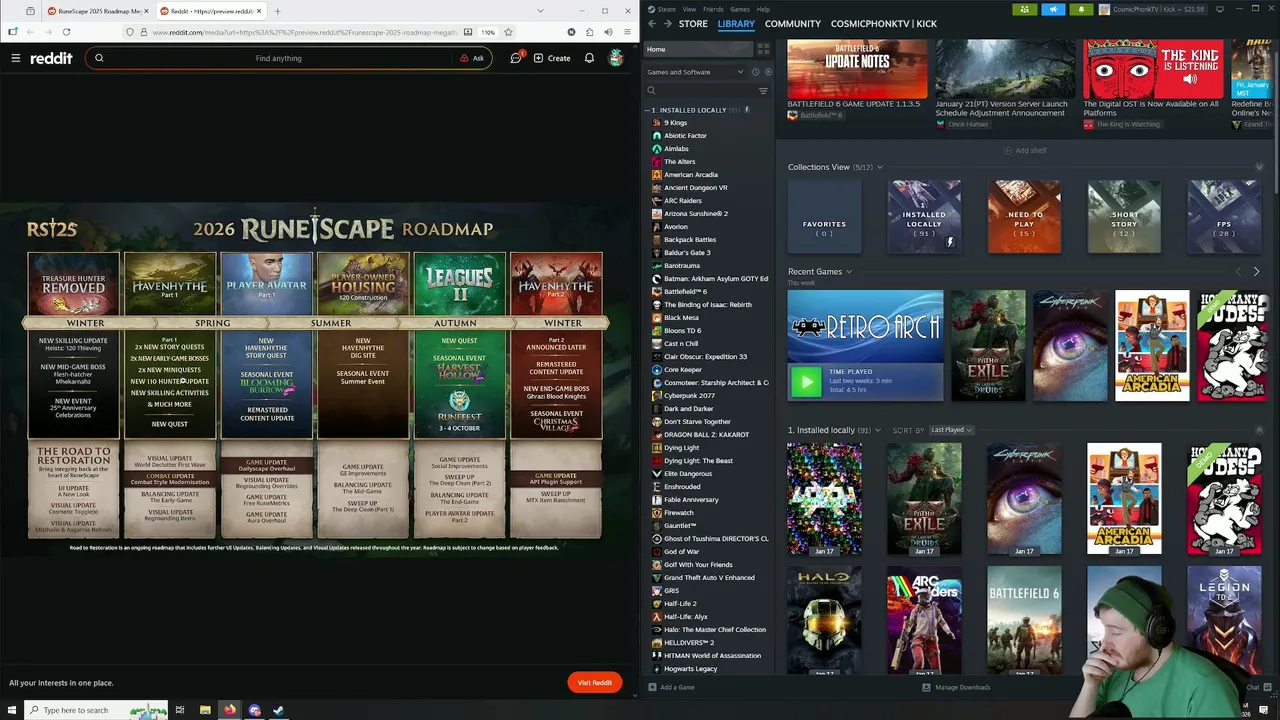Viewport: 1280px width, 720px height.
Task: Open the NEED TO PLAY collection tile
Action: [1025, 217]
